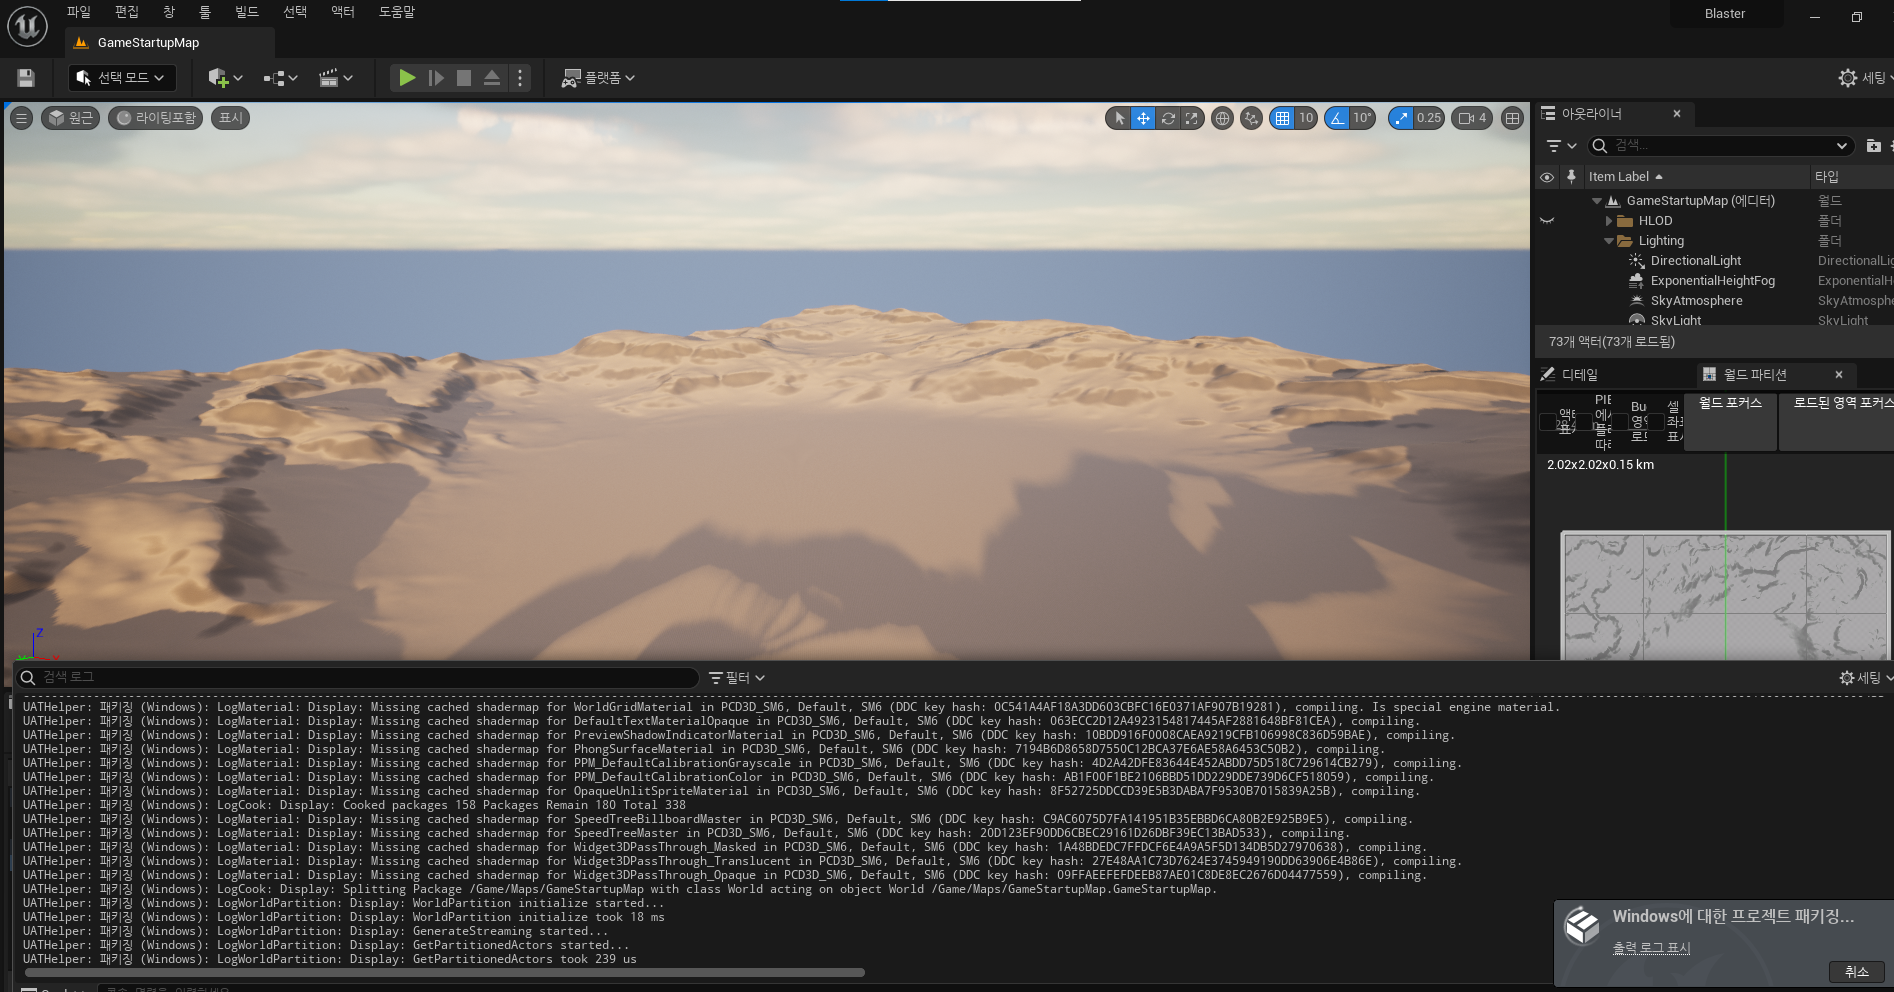Screen dimensions: 1894x992
Task: Open the 선택 menu
Action: pyautogui.click(x=295, y=12)
